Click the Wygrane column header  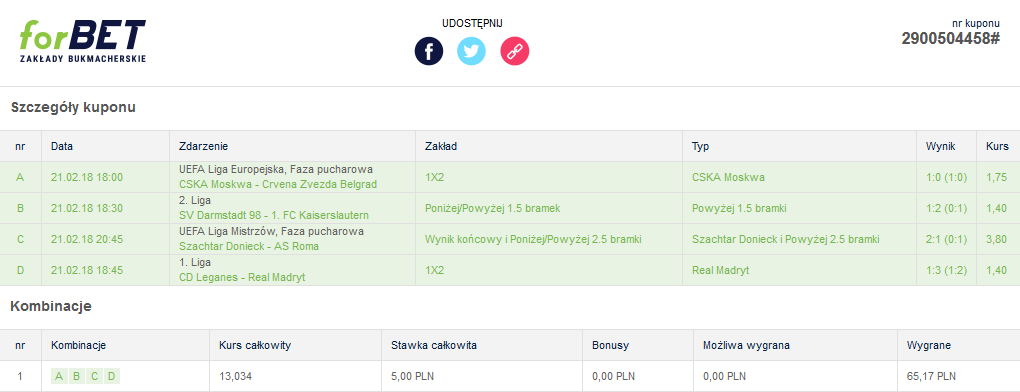[928, 345]
